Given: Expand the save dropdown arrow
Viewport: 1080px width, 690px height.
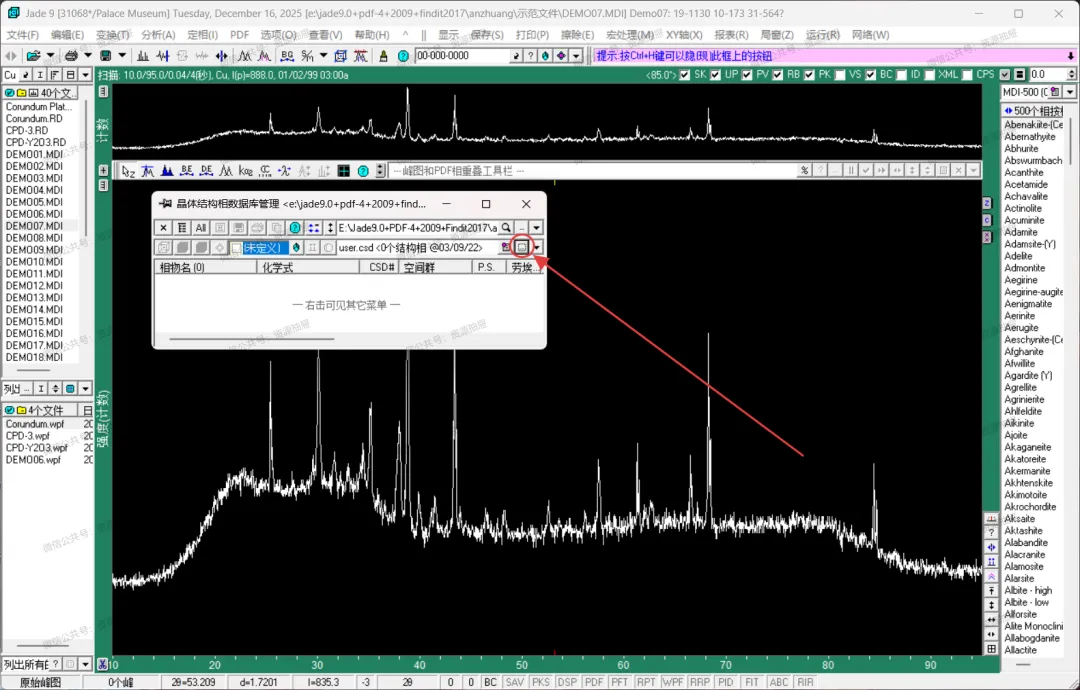Looking at the screenshot, I should pyautogui.click(x=122, y=56).
